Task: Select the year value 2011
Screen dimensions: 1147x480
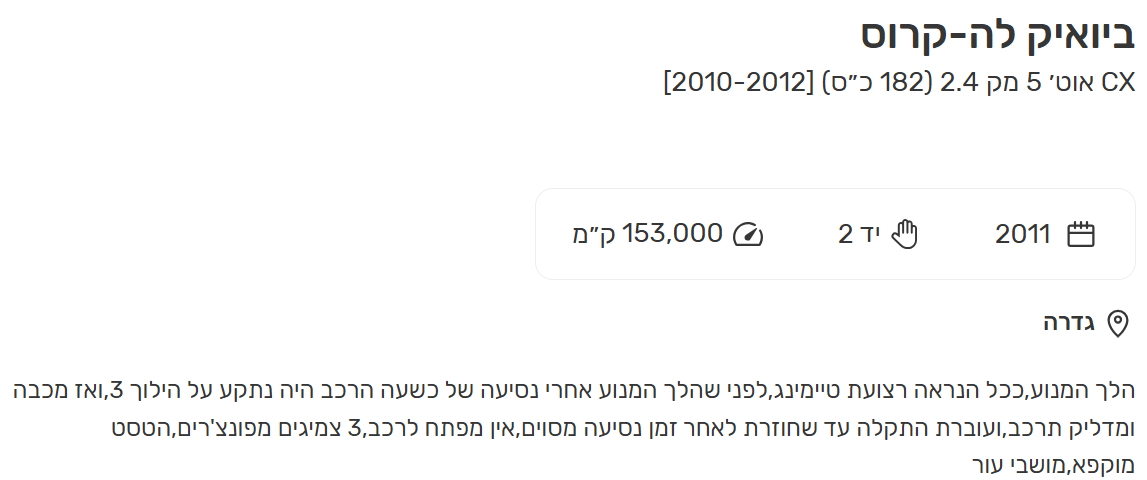Action: [1022, 235]
